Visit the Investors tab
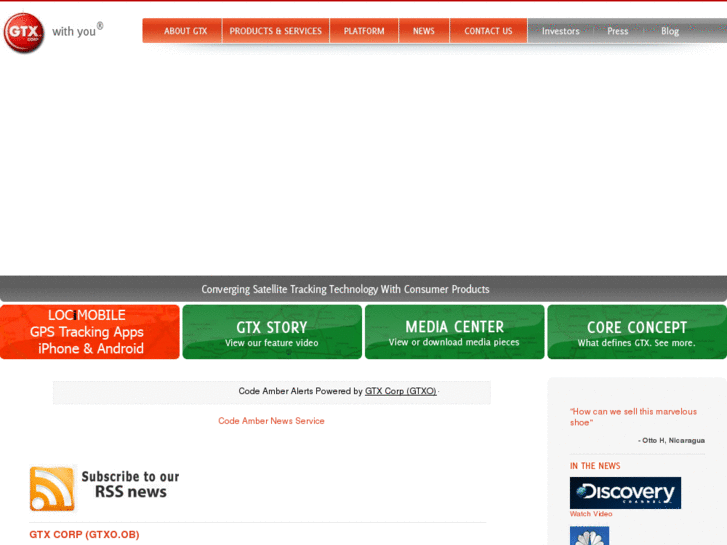 (561, 31)
